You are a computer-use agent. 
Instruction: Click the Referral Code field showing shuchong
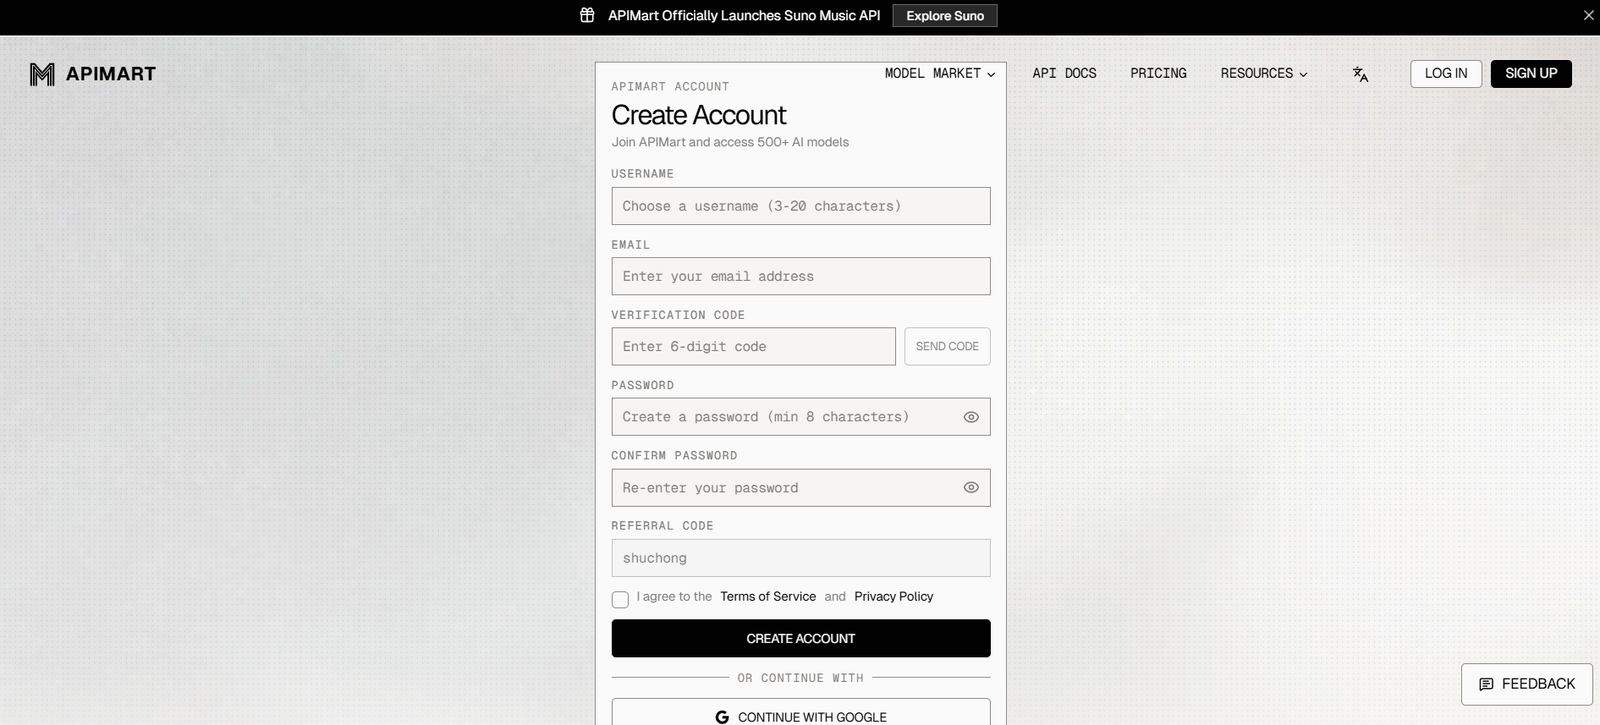coord(801,558)
